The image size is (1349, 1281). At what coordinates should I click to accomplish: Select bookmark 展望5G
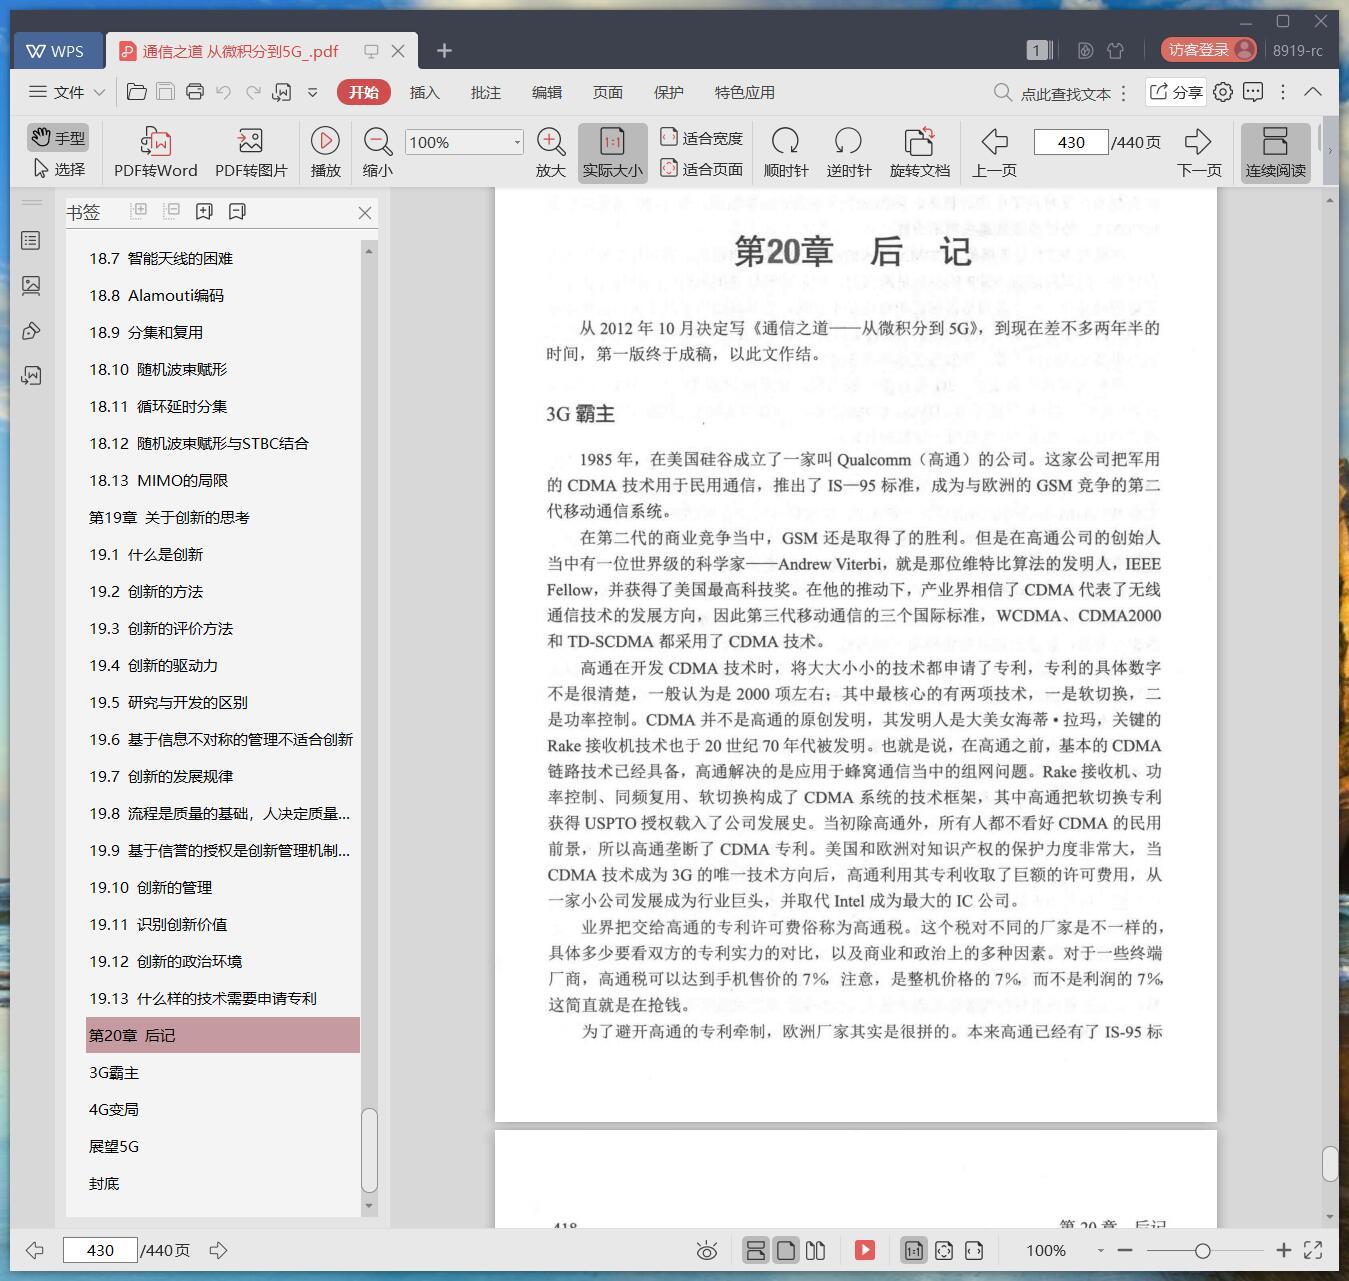[114, 1146]
